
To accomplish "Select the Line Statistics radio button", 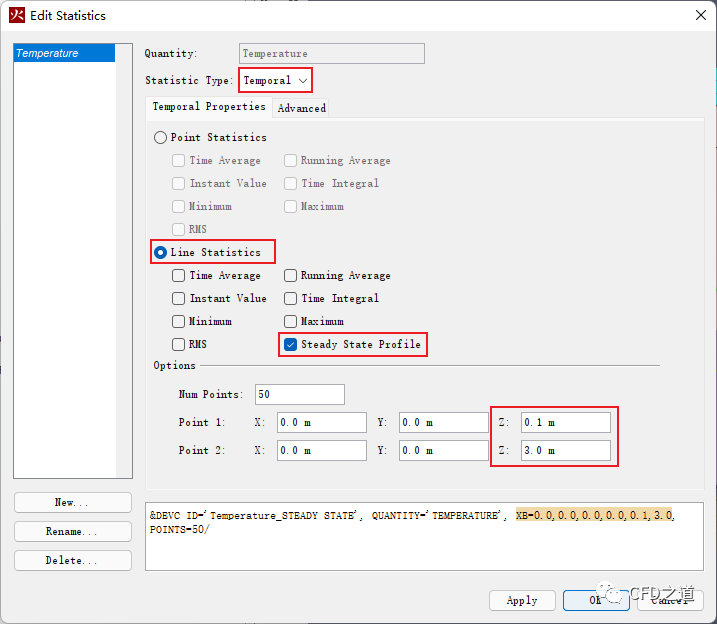I will pyautogui.click(x=160, y=252).
